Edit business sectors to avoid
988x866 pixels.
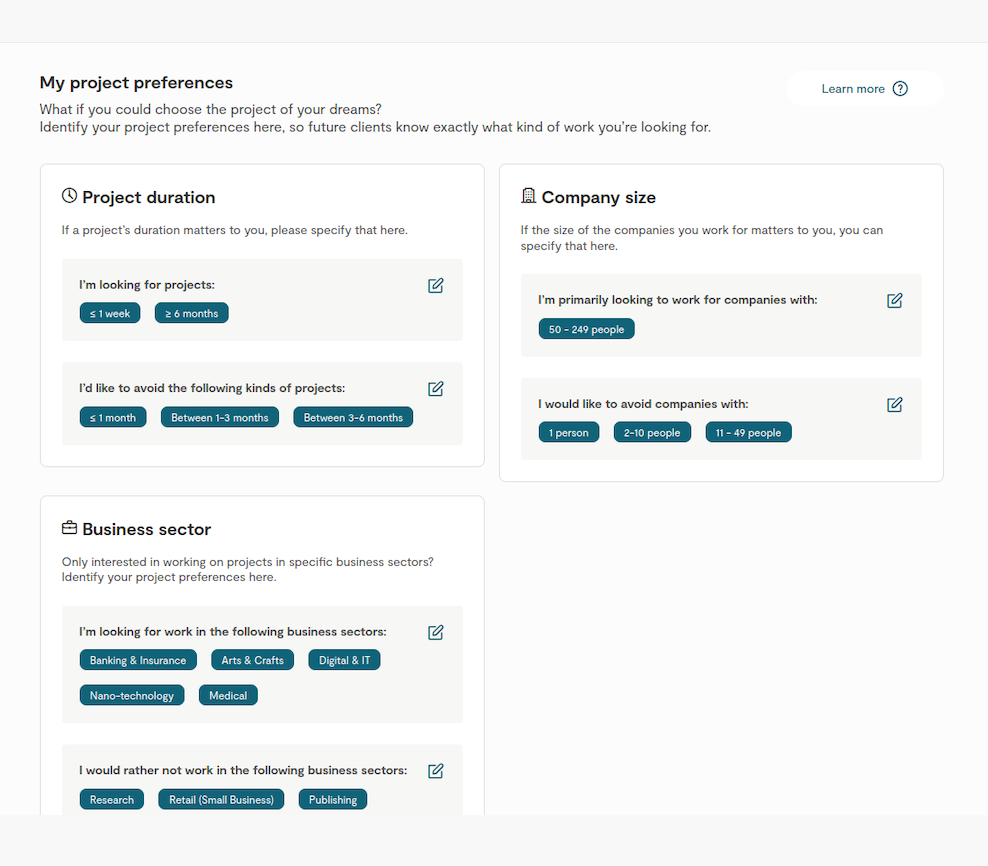[435, 771]
